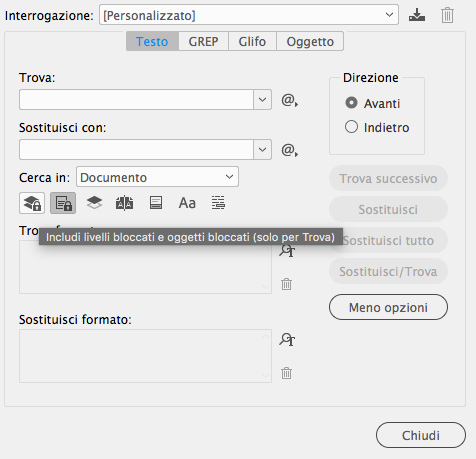Open special characters menu for Sostituisci con
The height and width of the screenshot is (459, 476).
pos(289,150)
